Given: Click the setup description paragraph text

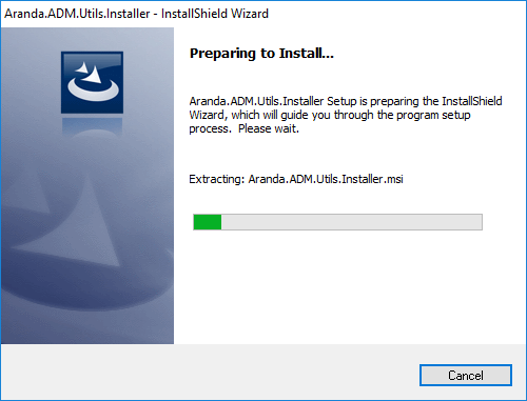Looking at the screenshot, I should 346,115.
